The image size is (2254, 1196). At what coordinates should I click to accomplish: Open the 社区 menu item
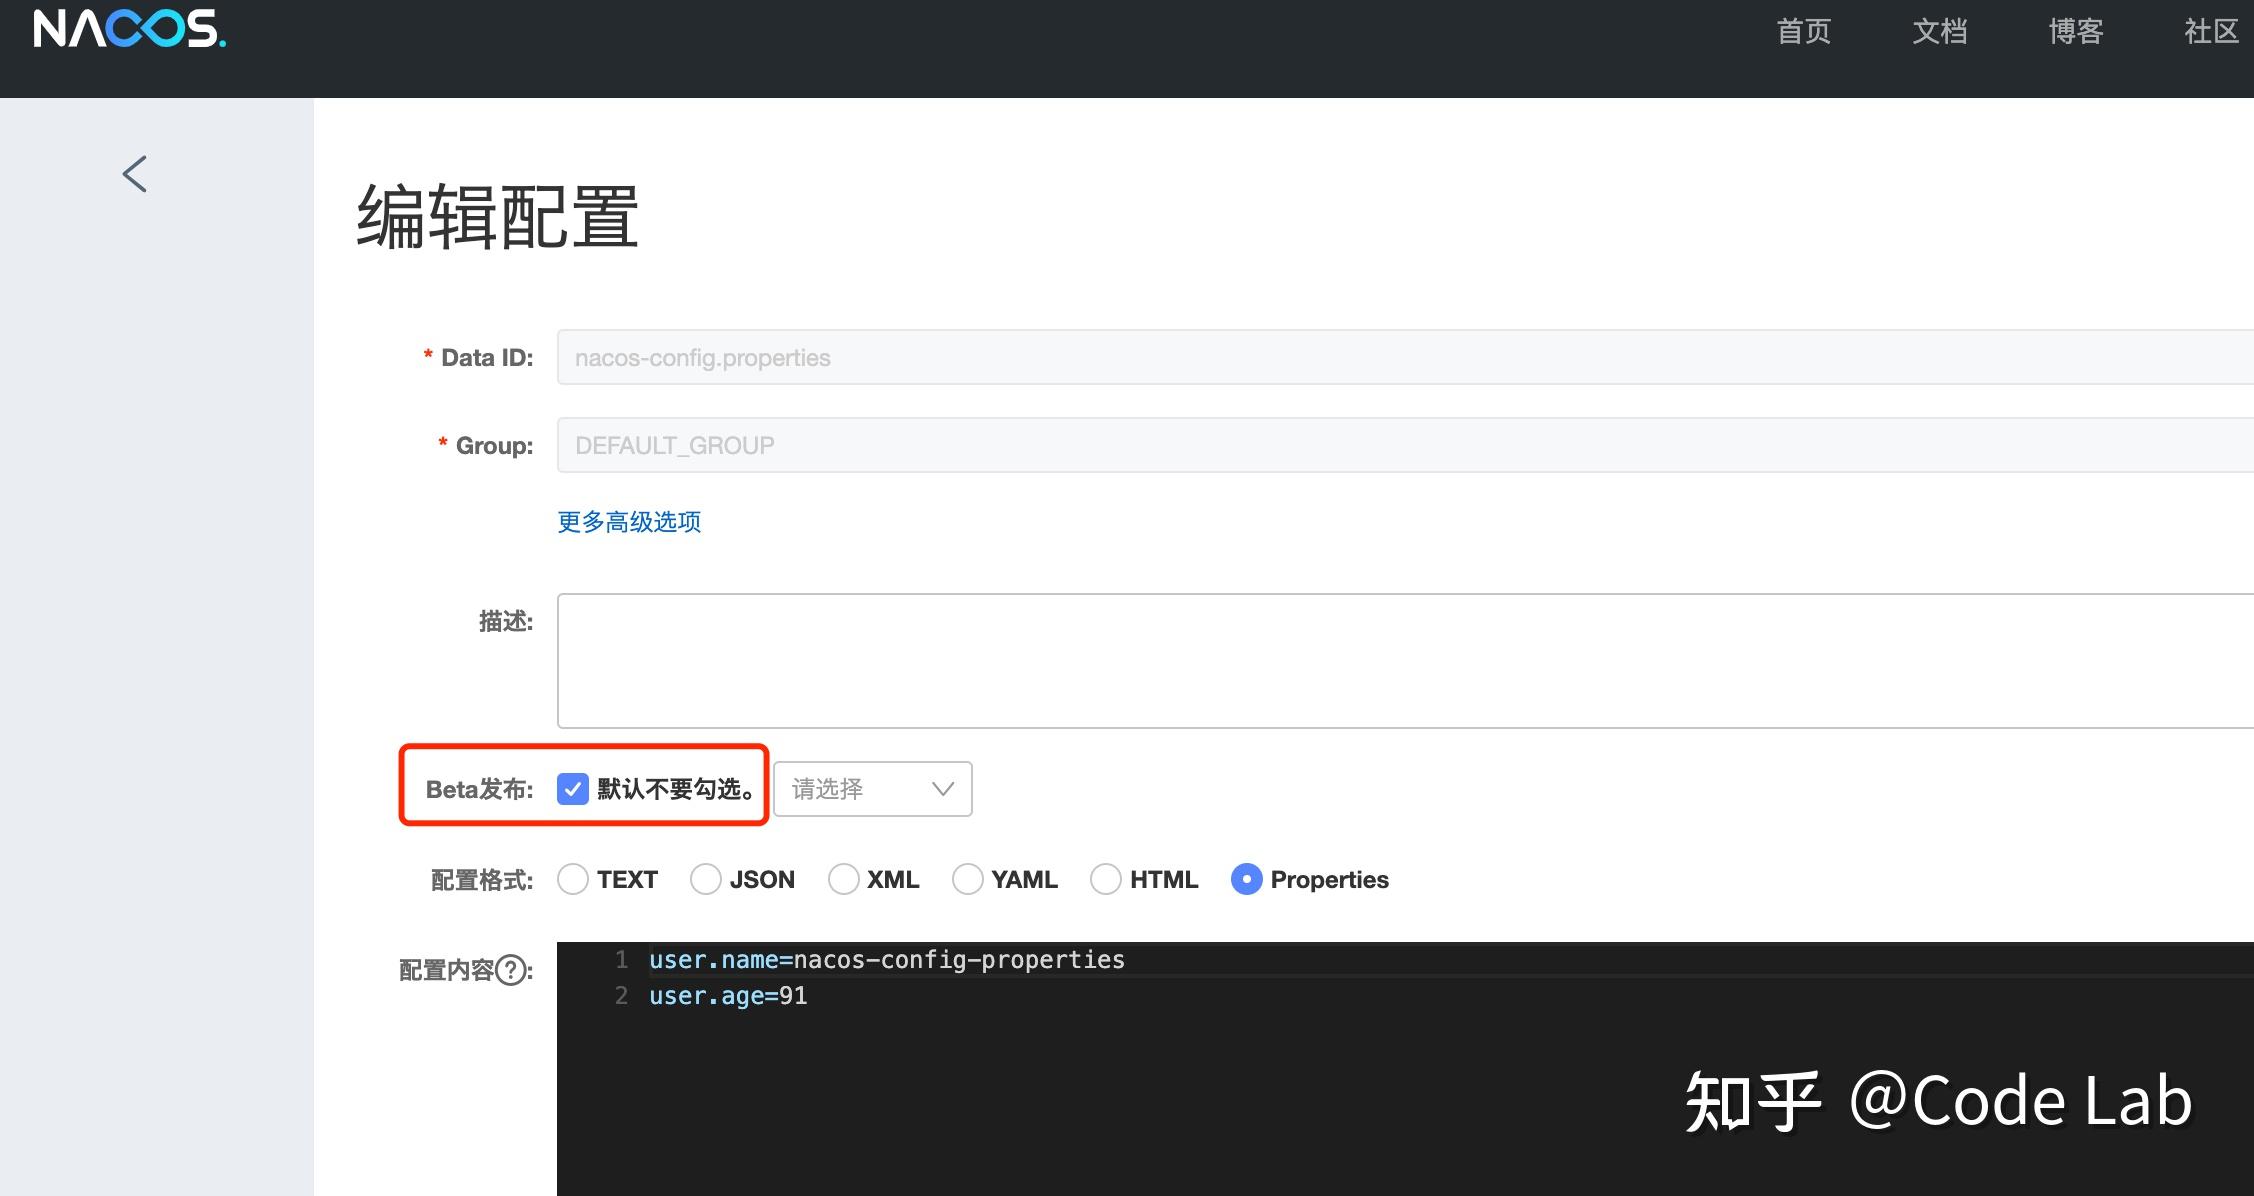point(2210,31)
